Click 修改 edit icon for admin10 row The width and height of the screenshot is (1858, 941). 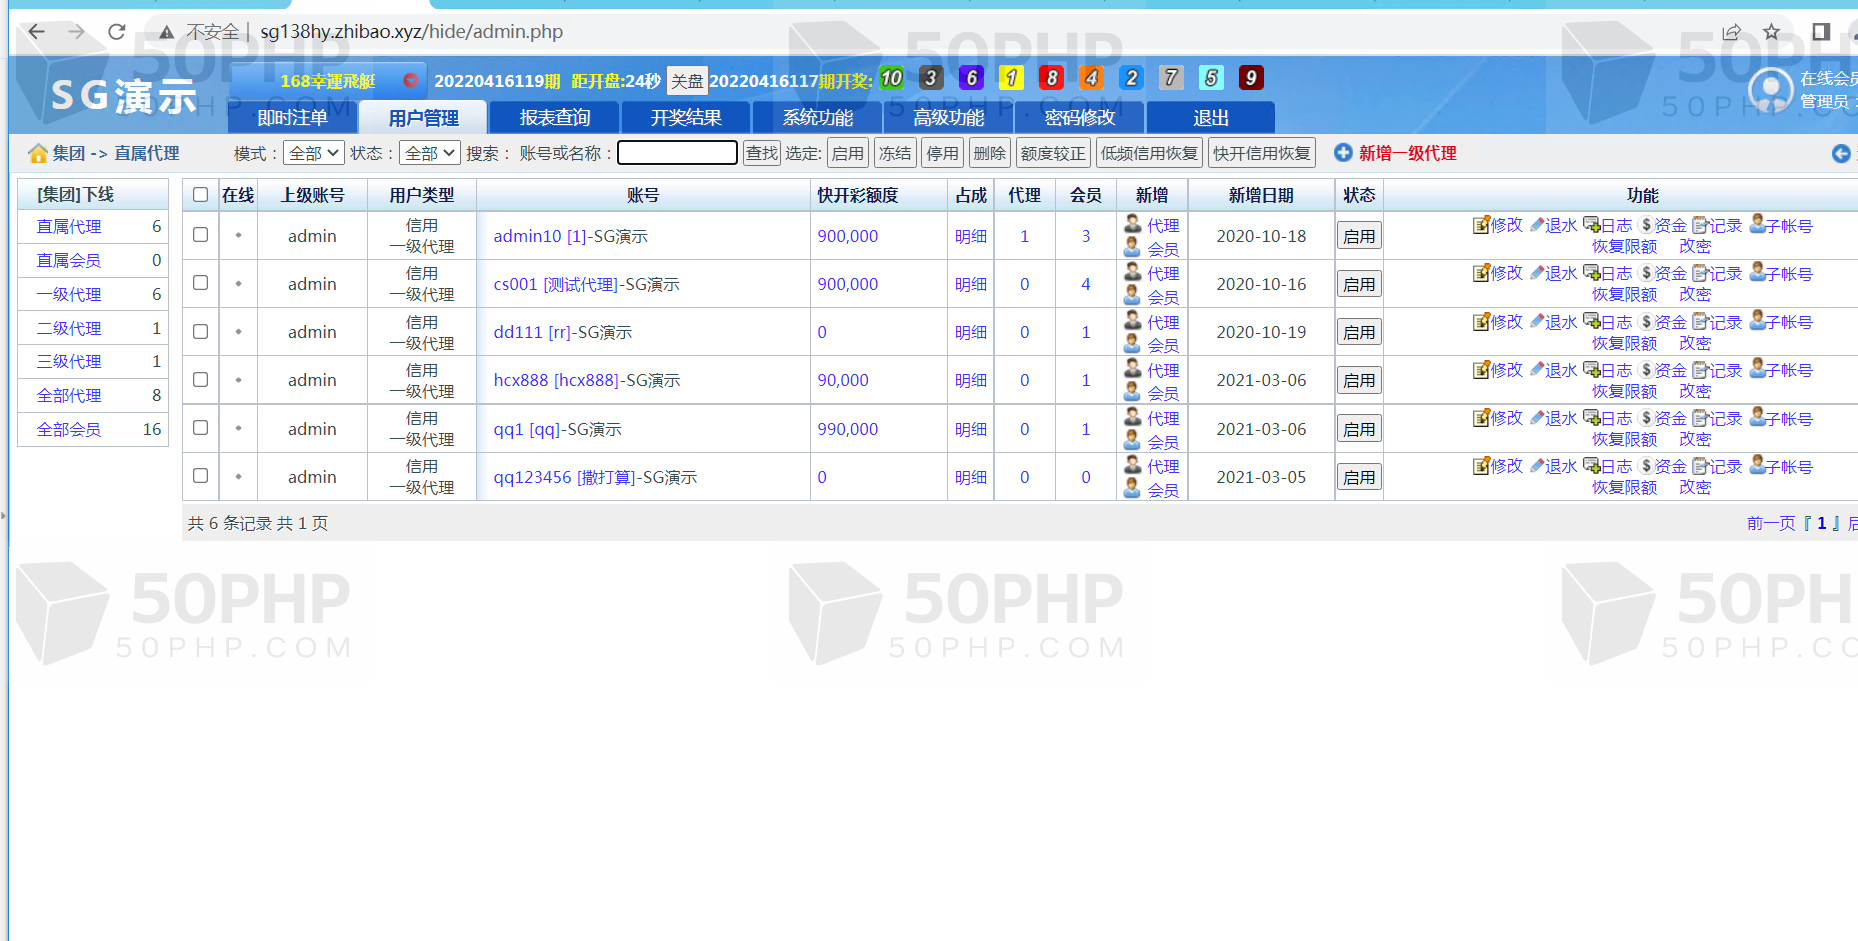point(1481,226)
